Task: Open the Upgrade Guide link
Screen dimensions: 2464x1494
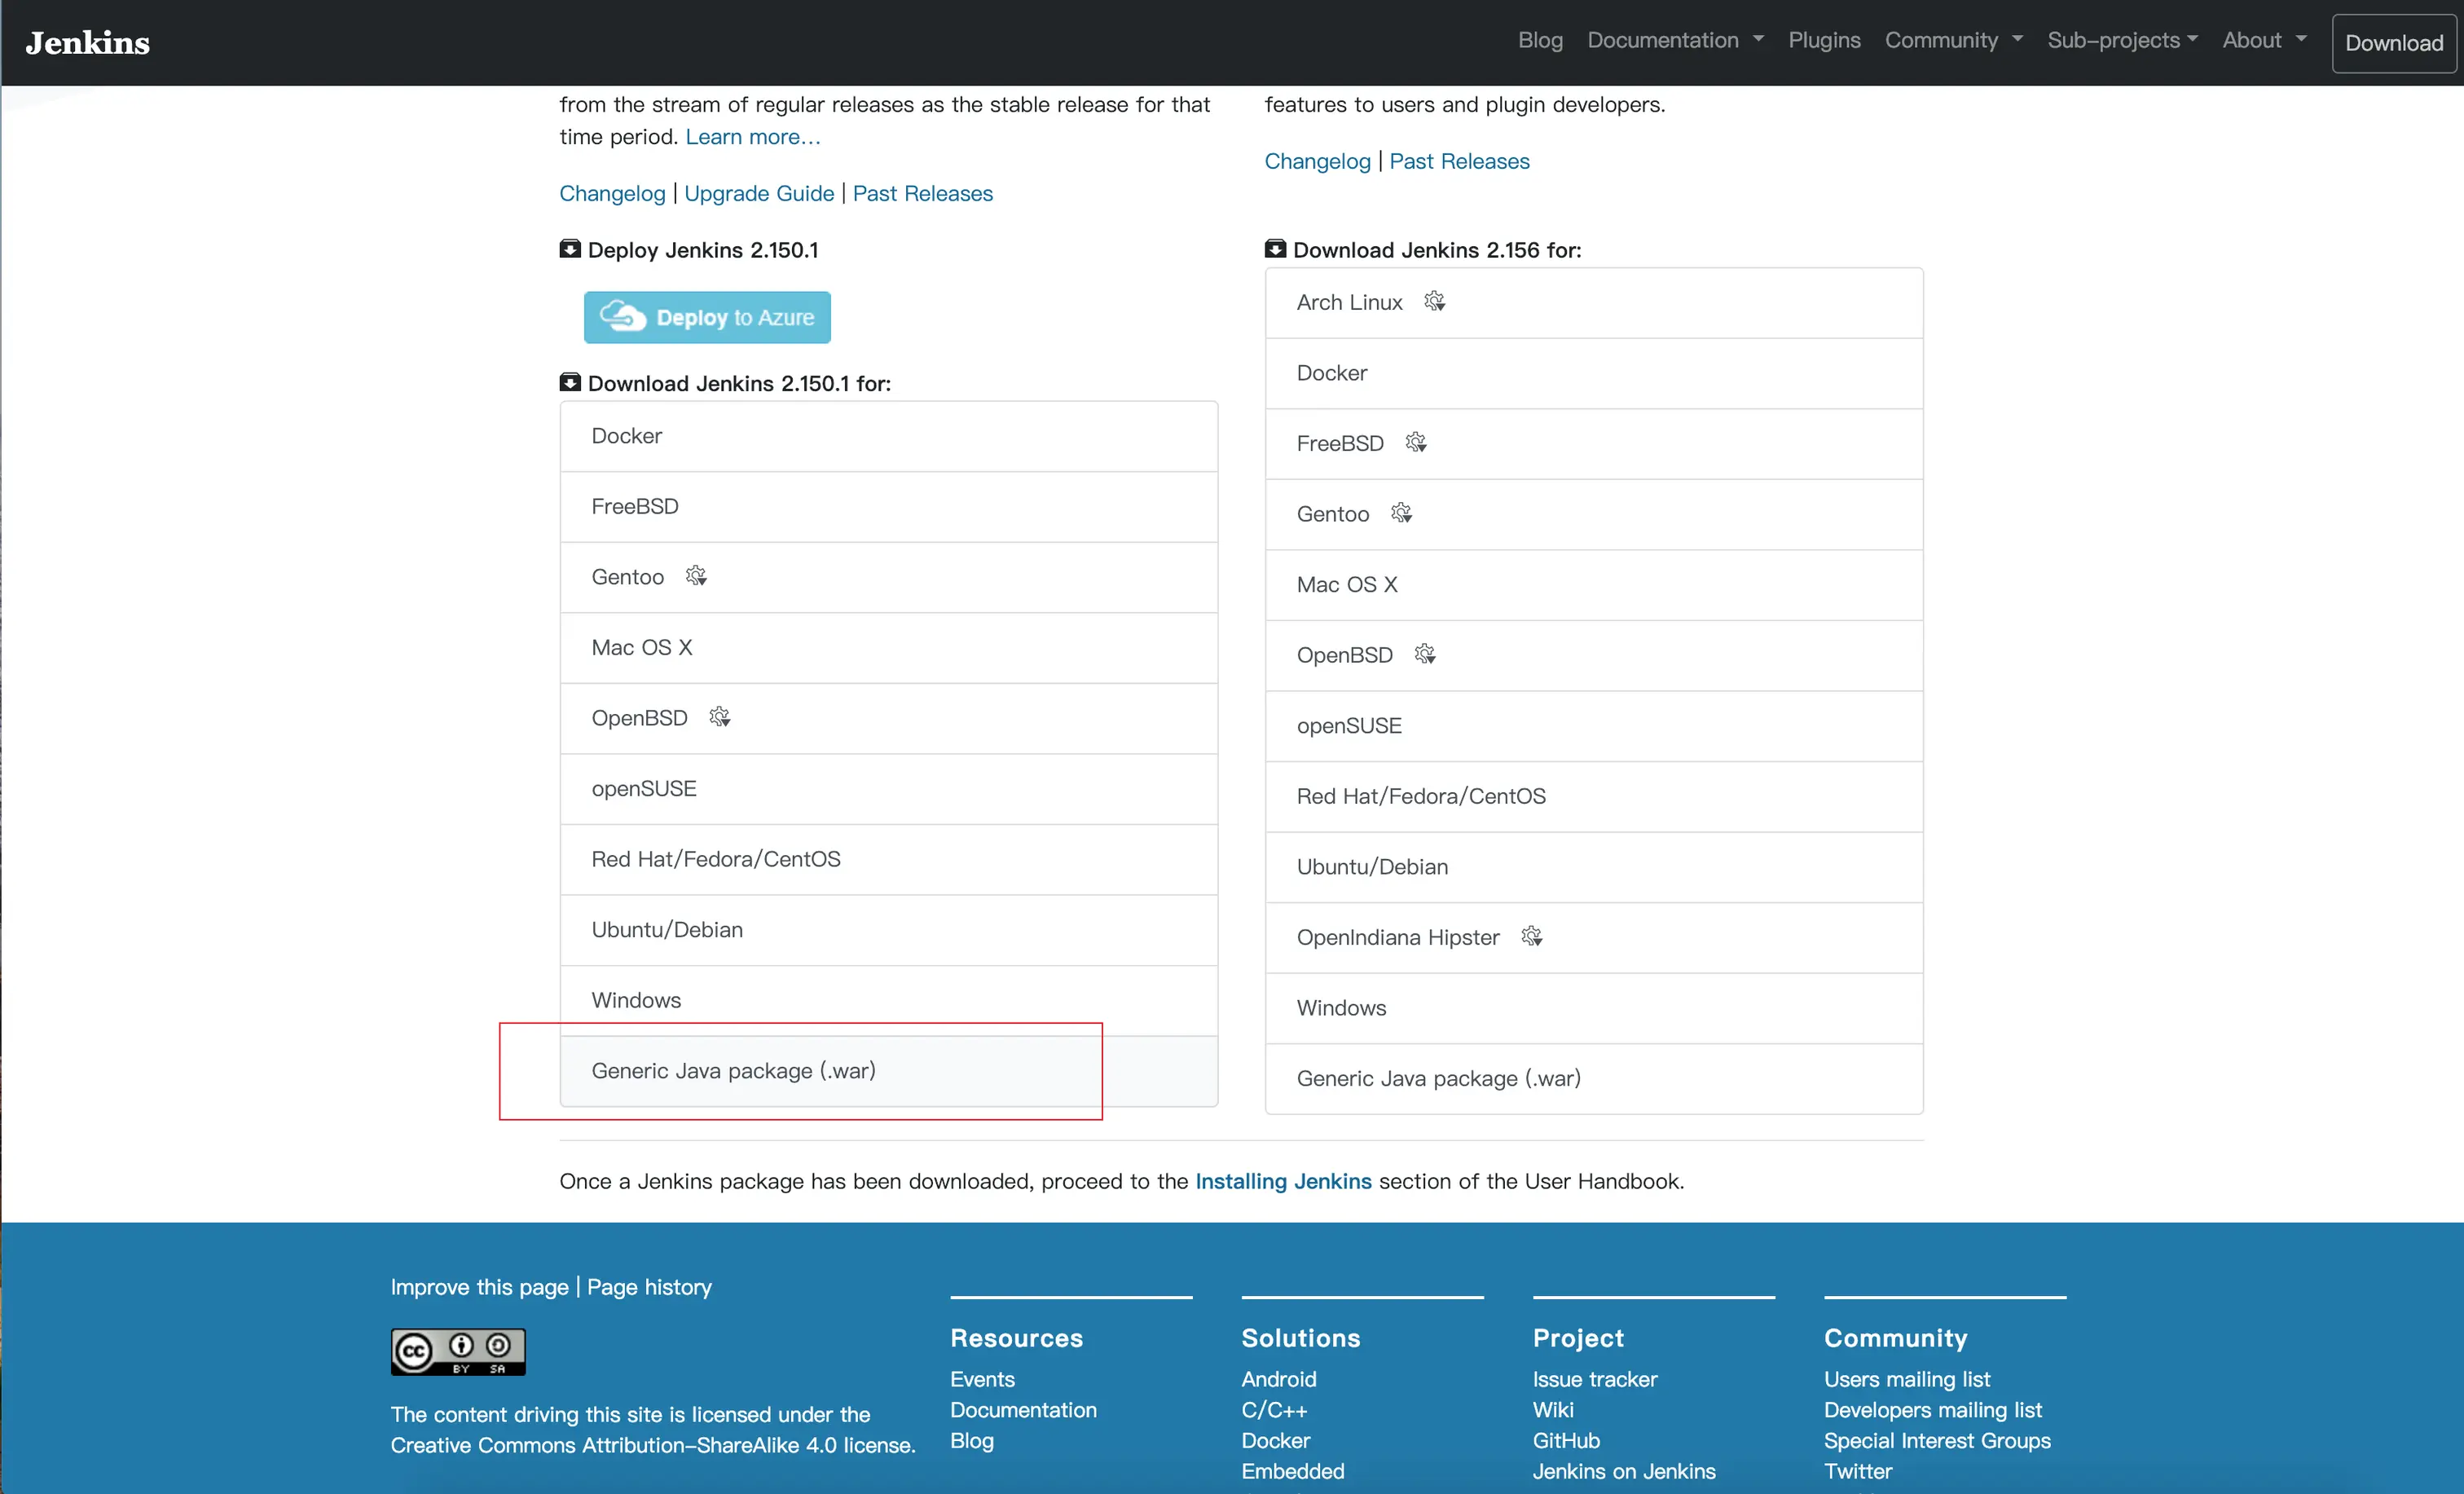Action: [759, 193]
